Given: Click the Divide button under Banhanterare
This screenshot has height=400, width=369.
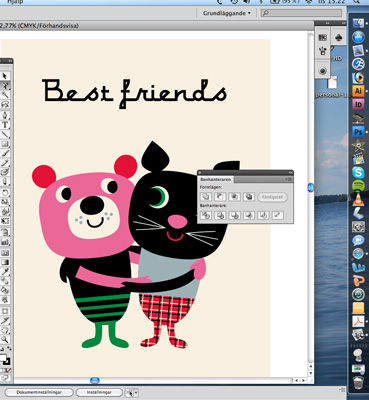Looking at the screenshot, I should (x=206, y=215).
